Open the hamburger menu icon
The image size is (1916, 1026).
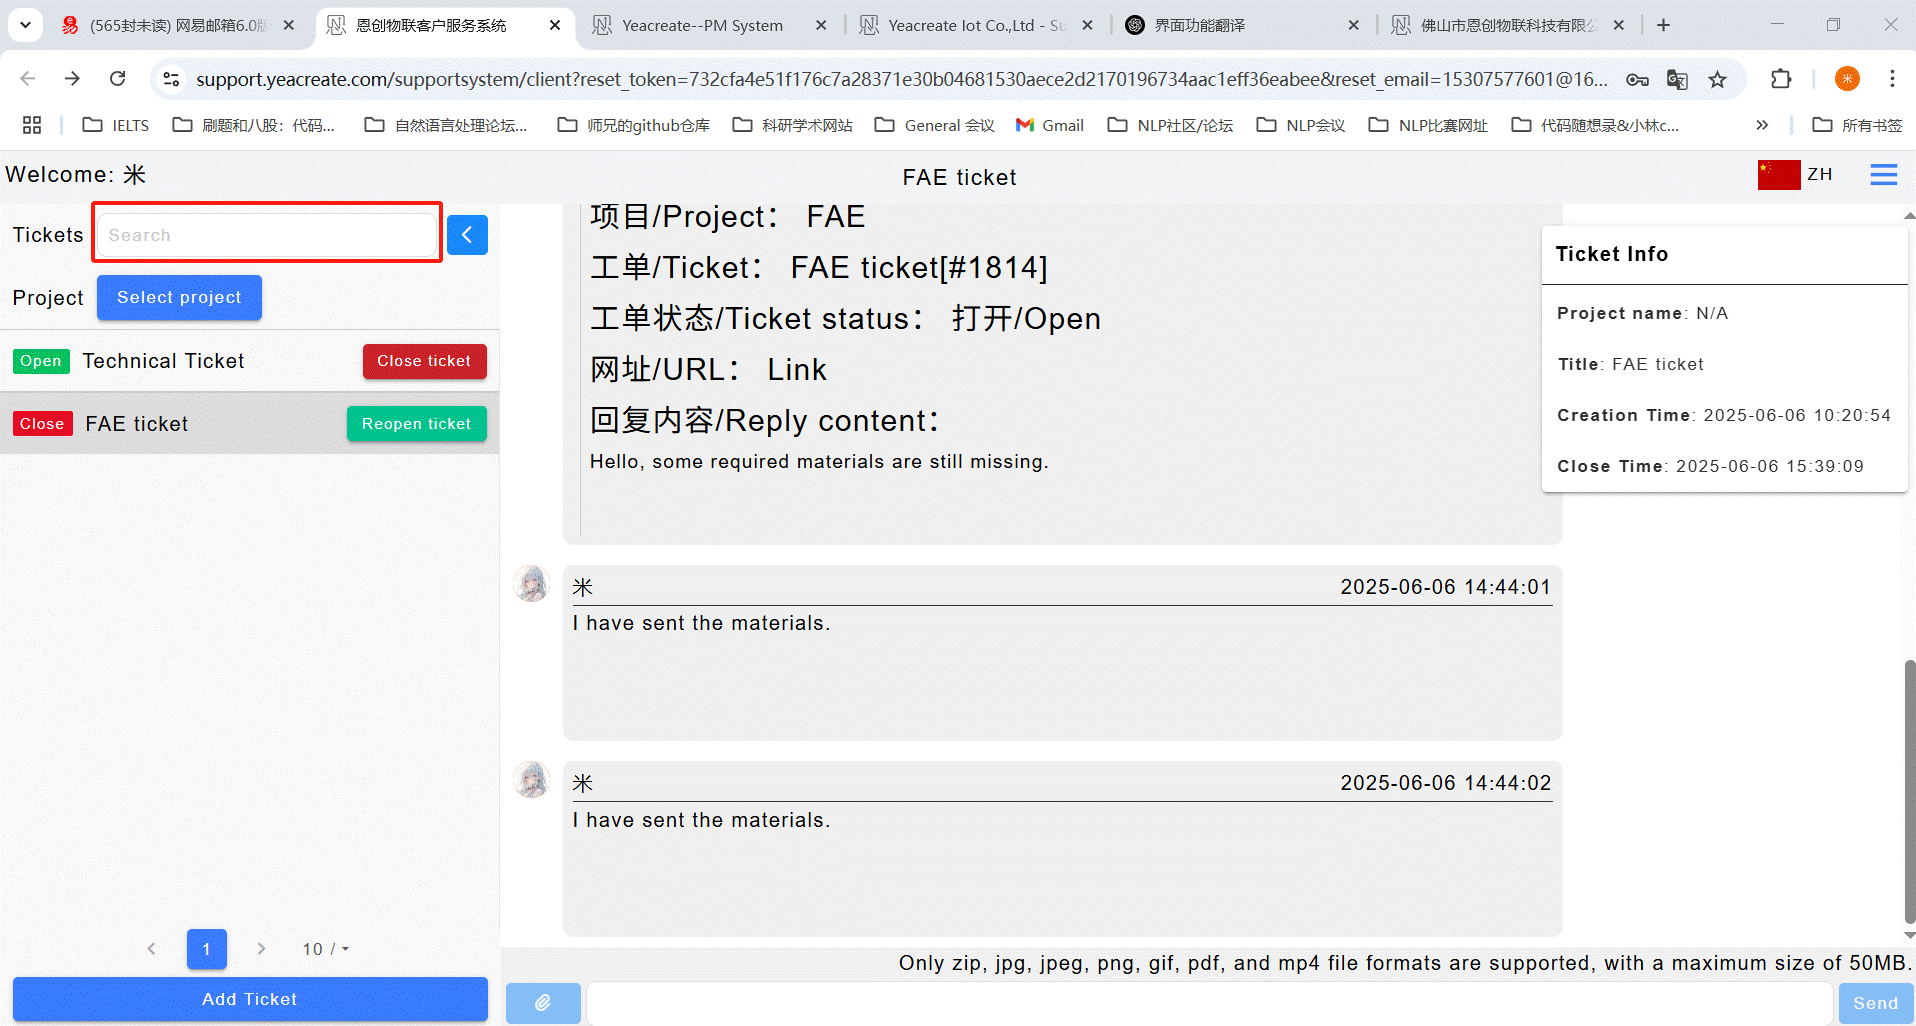click(1883, 175)
